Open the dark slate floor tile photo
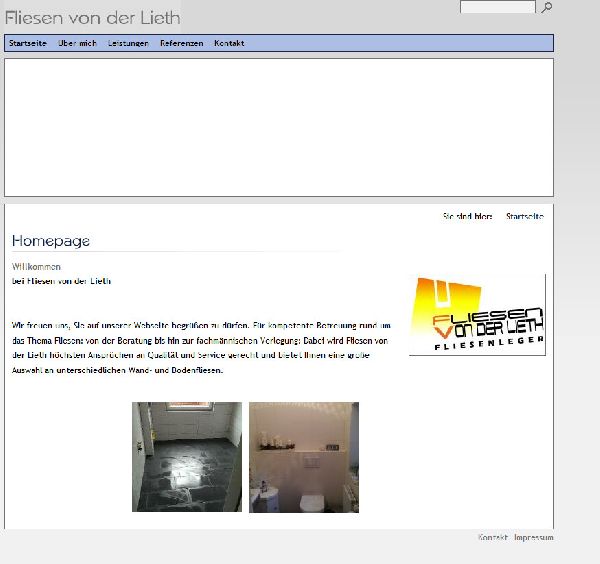 [x=187, y=456]
